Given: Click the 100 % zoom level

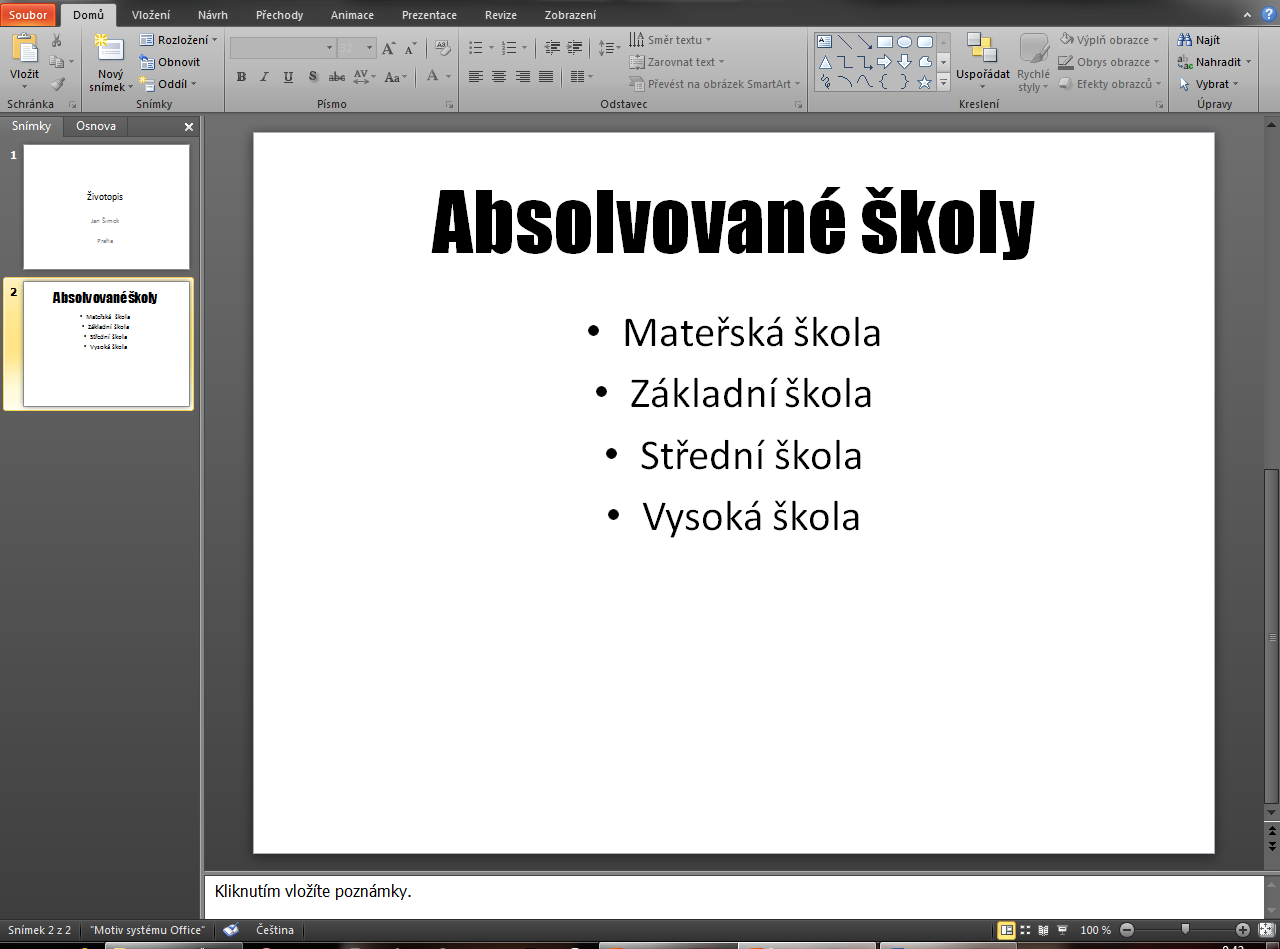Looking at the screenshot, I should click(x=1096, y=930).
